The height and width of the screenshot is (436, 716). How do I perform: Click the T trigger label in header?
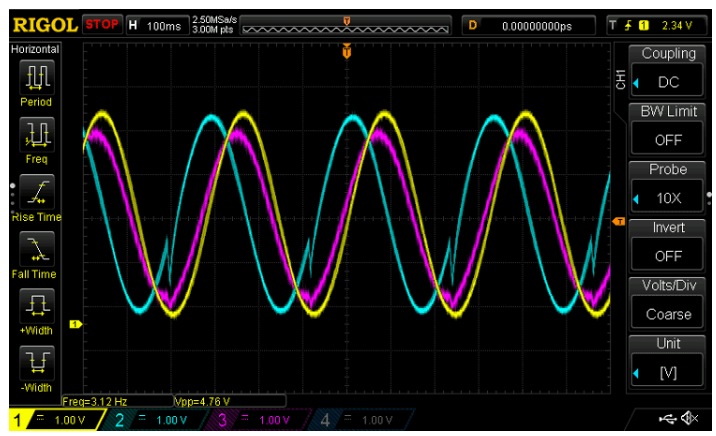[x=613, y=26]
